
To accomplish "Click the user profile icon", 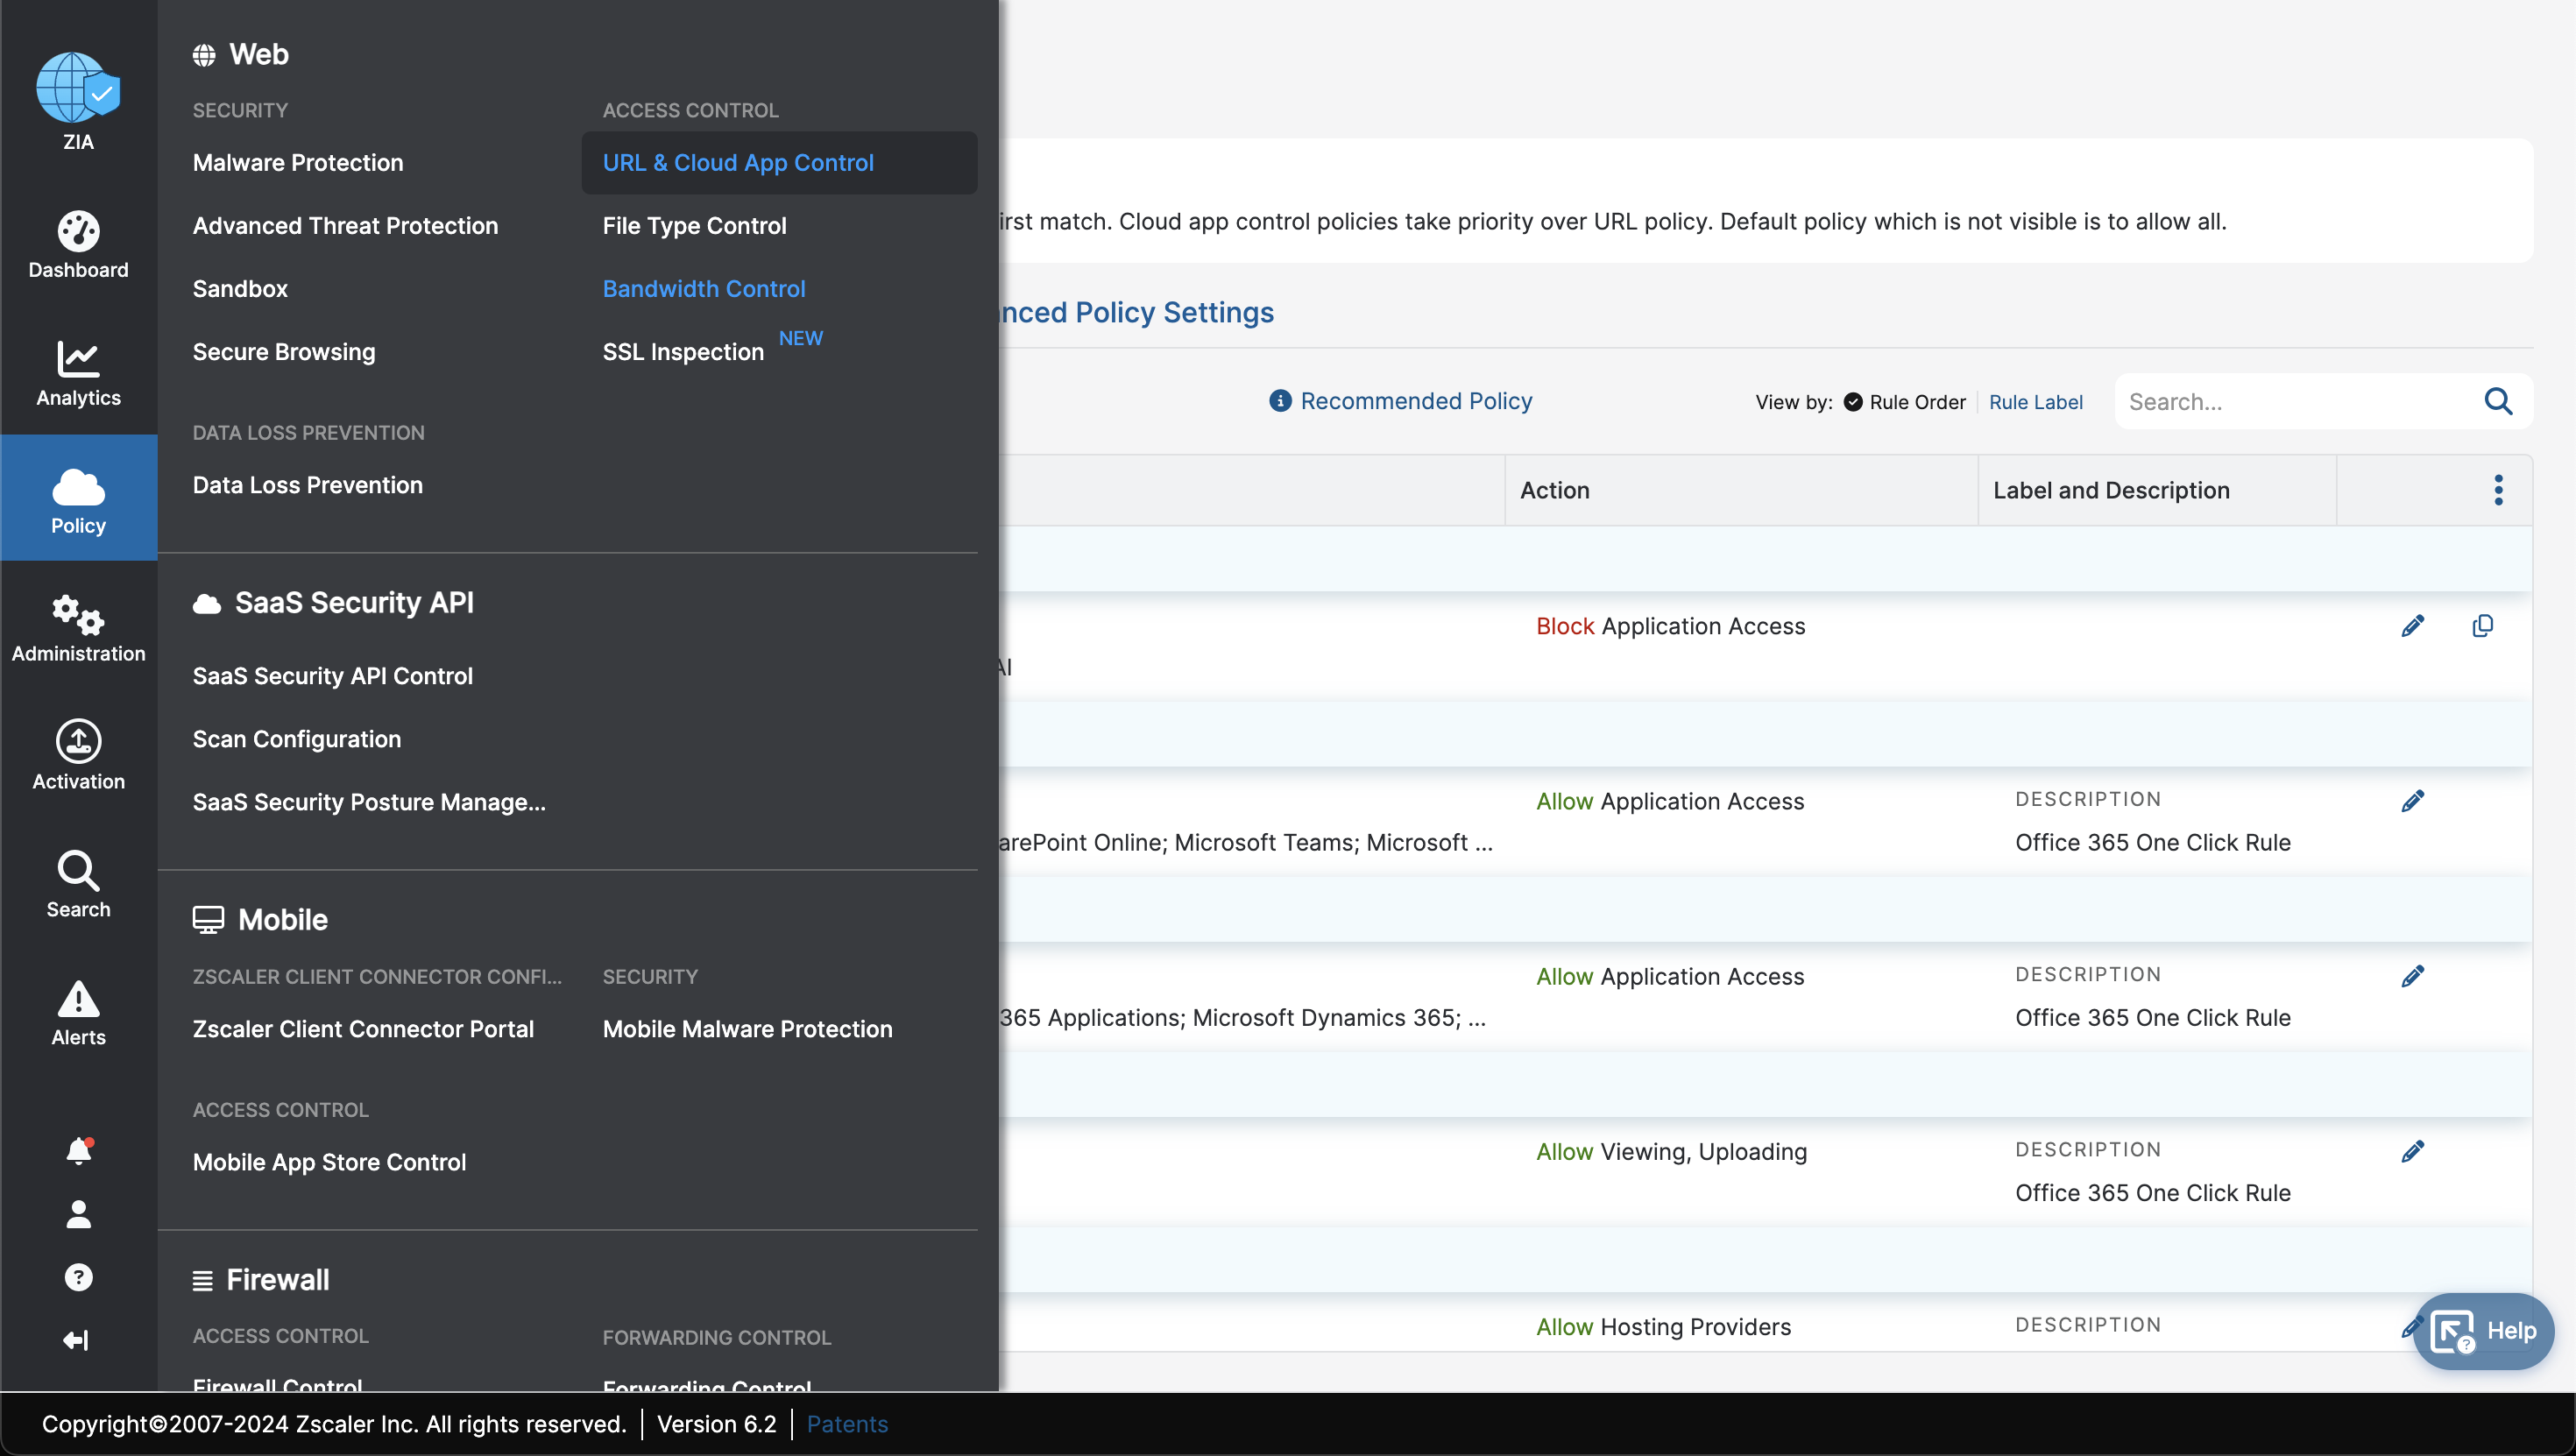I will (78, 1214).
